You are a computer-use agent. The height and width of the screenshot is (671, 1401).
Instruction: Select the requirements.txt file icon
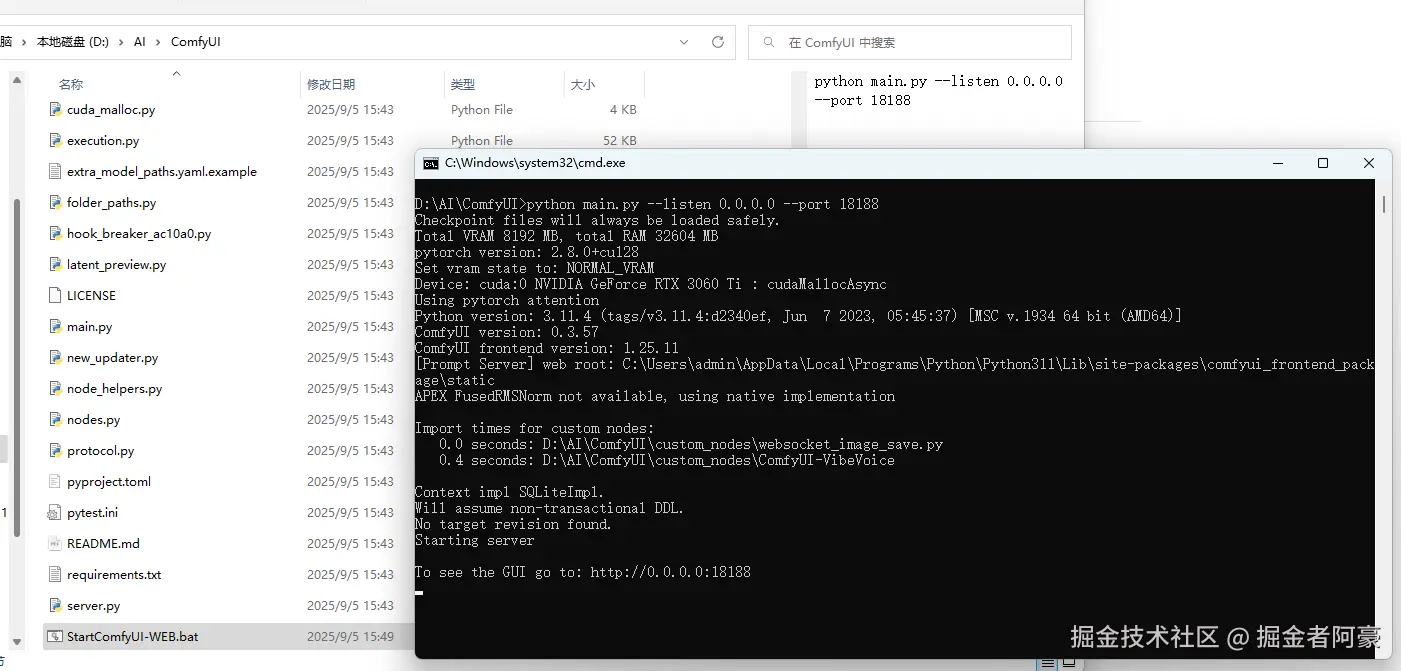click(56, 574)
